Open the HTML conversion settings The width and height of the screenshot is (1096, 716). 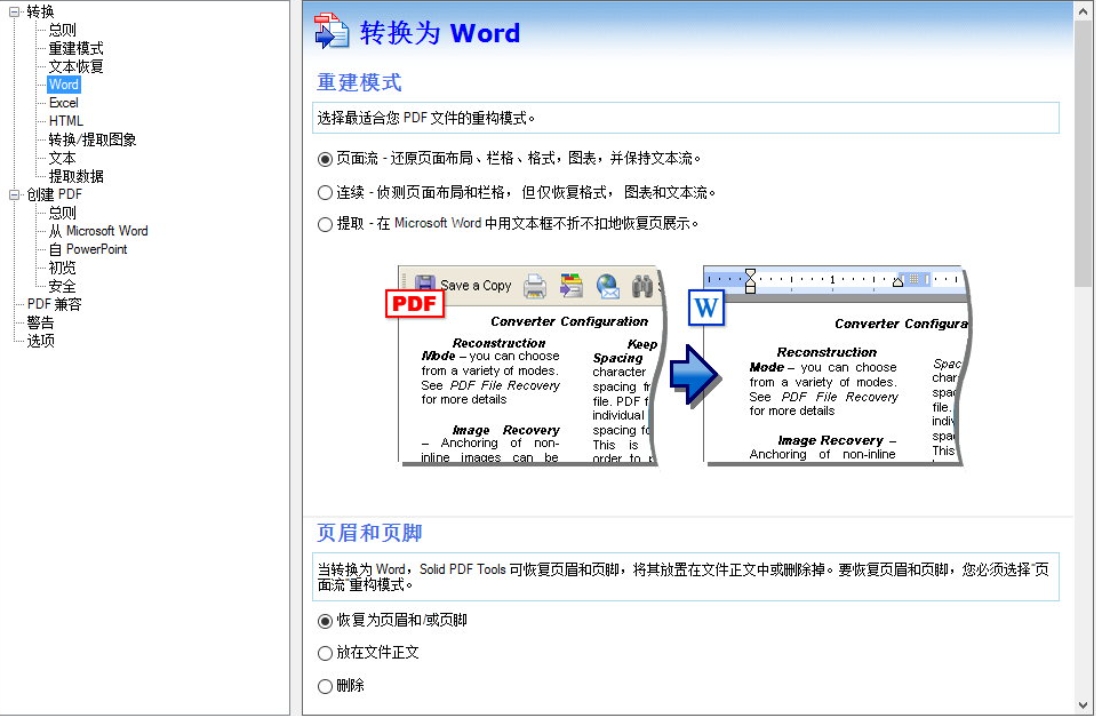[x=64, y=120]
